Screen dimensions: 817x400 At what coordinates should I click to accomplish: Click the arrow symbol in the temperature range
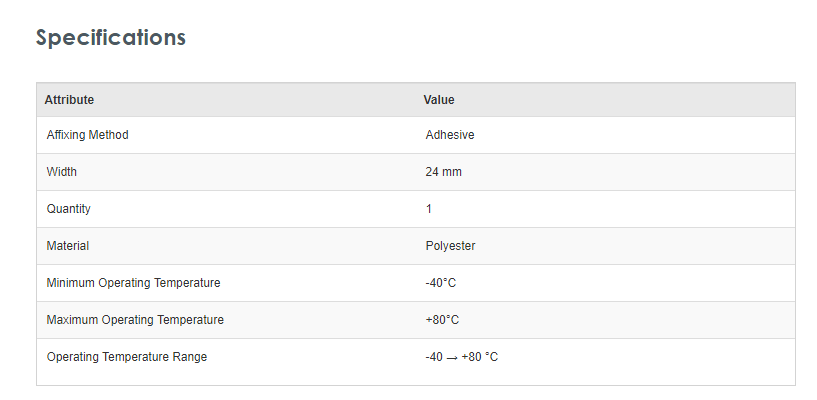[452, 358]
